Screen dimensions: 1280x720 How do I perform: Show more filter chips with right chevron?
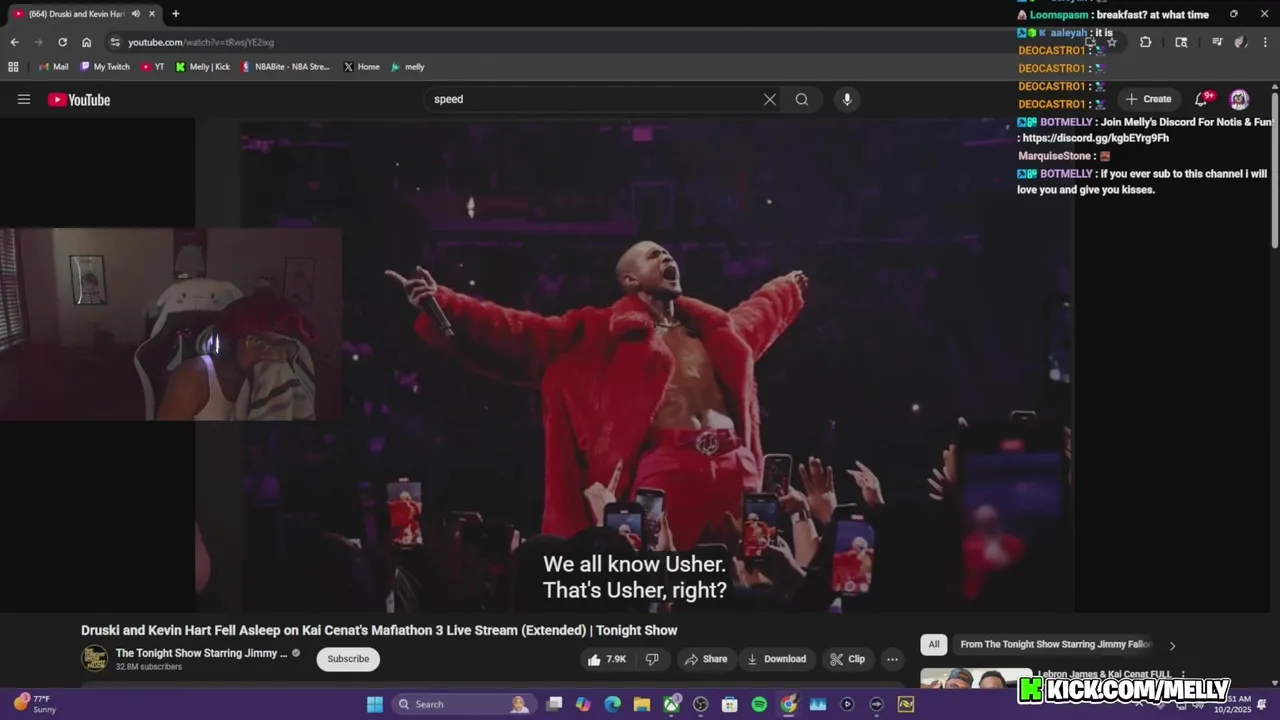coord(1172,645)
